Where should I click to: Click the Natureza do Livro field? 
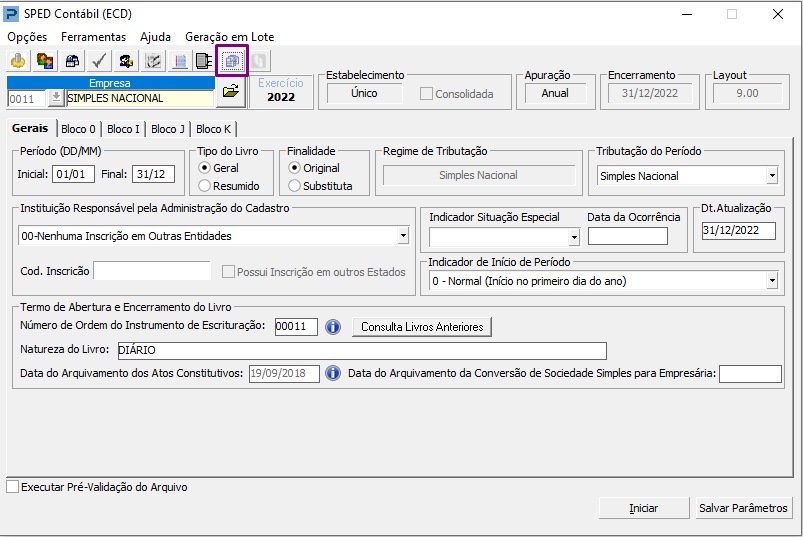coord(362,350)
